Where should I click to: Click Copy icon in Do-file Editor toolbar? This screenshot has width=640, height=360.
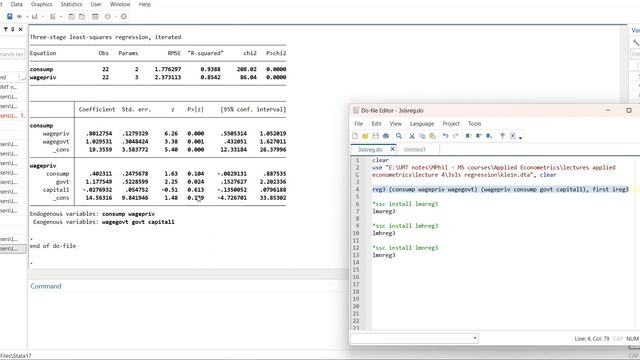[x=422, y=136]
